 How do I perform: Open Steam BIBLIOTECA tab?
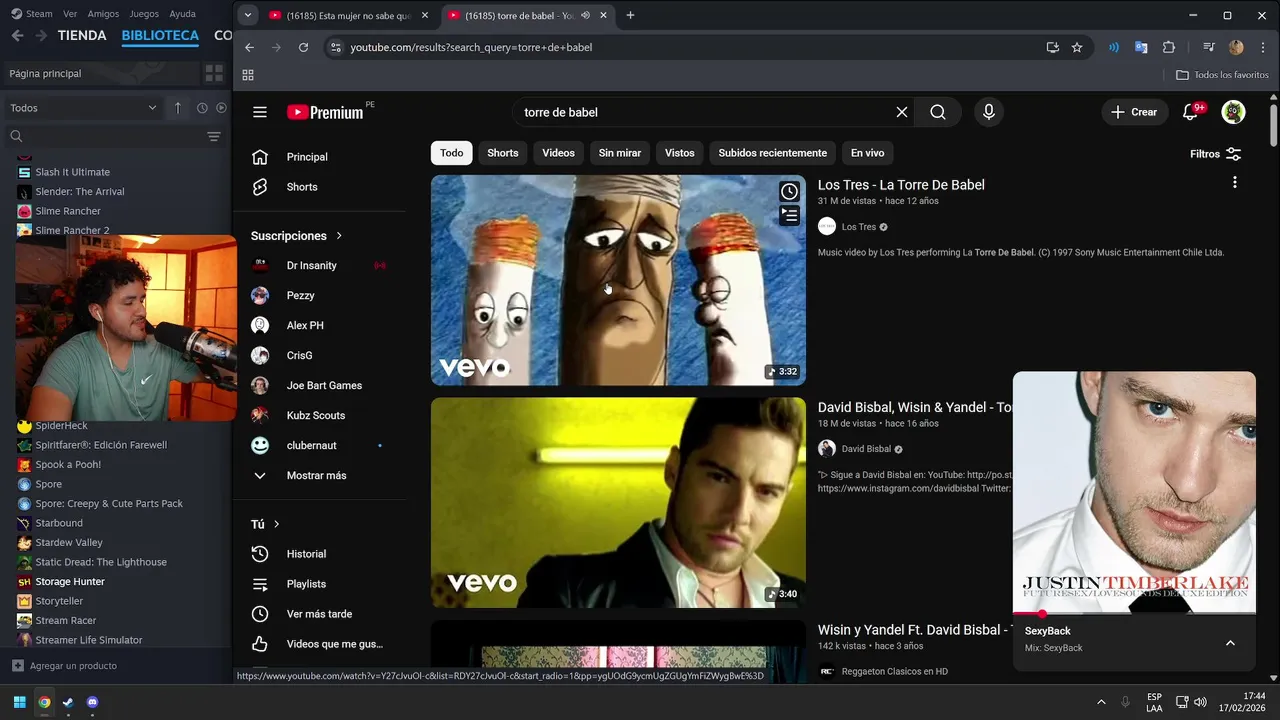(x=160, y=35)
